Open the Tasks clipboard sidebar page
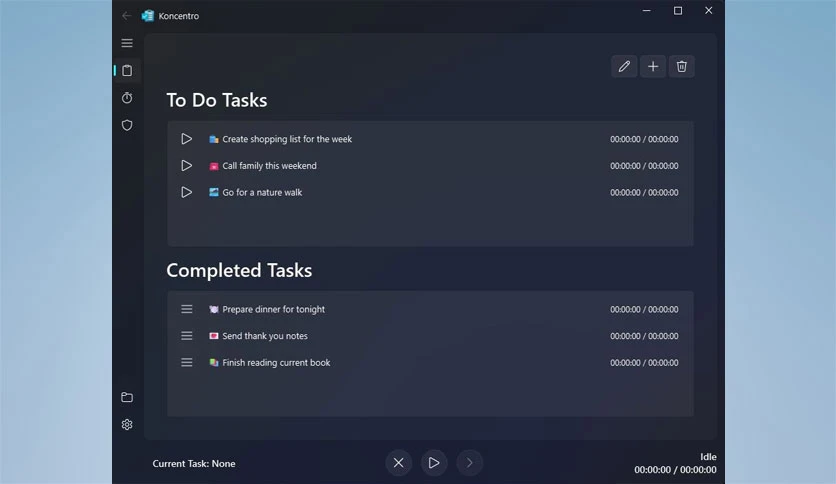The image size is (836, 484). point(127,70)
